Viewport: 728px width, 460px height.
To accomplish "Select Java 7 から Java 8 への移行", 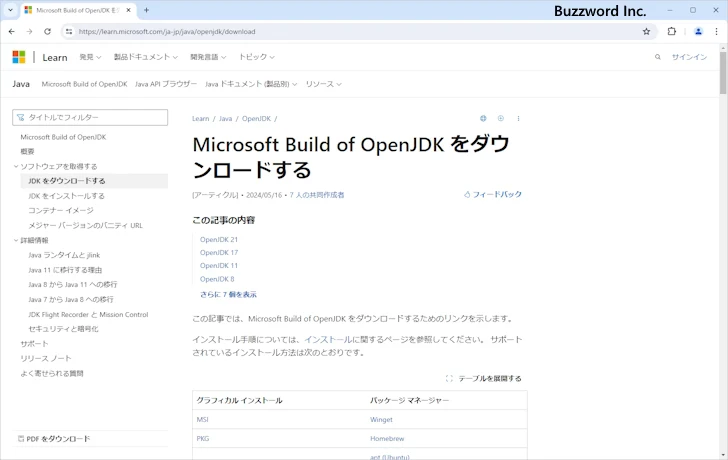I will [71, 299].
